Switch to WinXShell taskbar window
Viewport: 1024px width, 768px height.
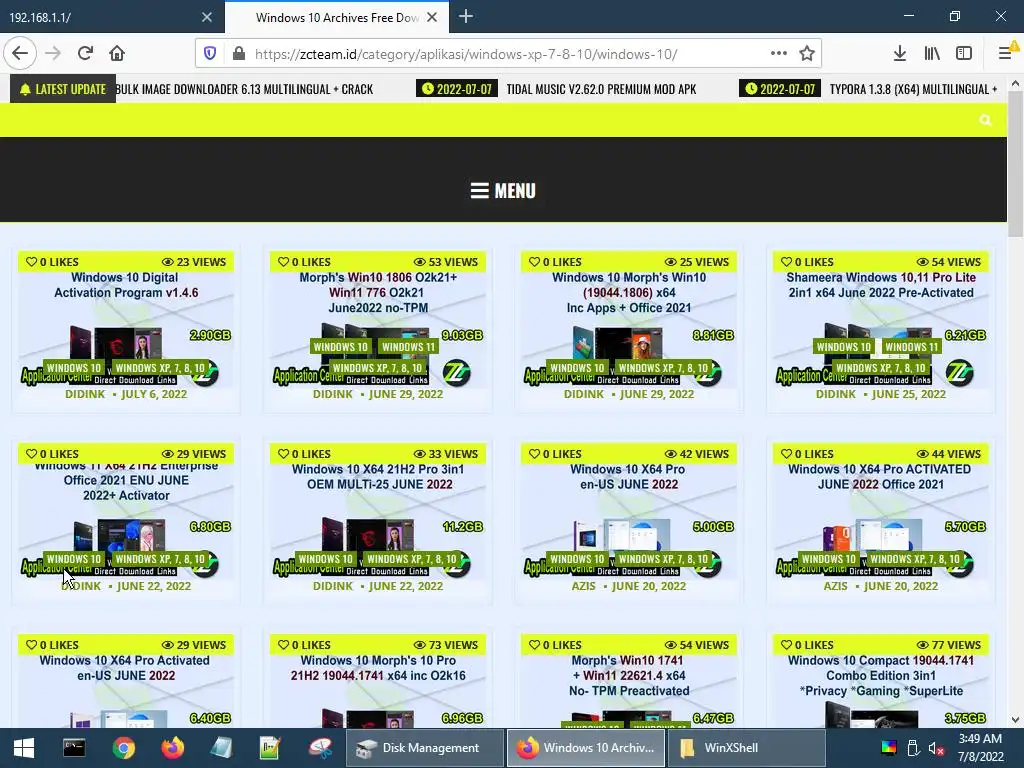746,748
